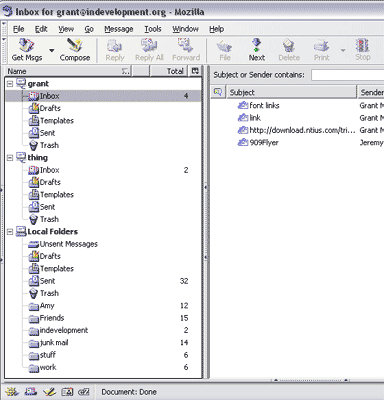
Task: Select the Unsent Messages folder
Action: (x=103, y=244)
